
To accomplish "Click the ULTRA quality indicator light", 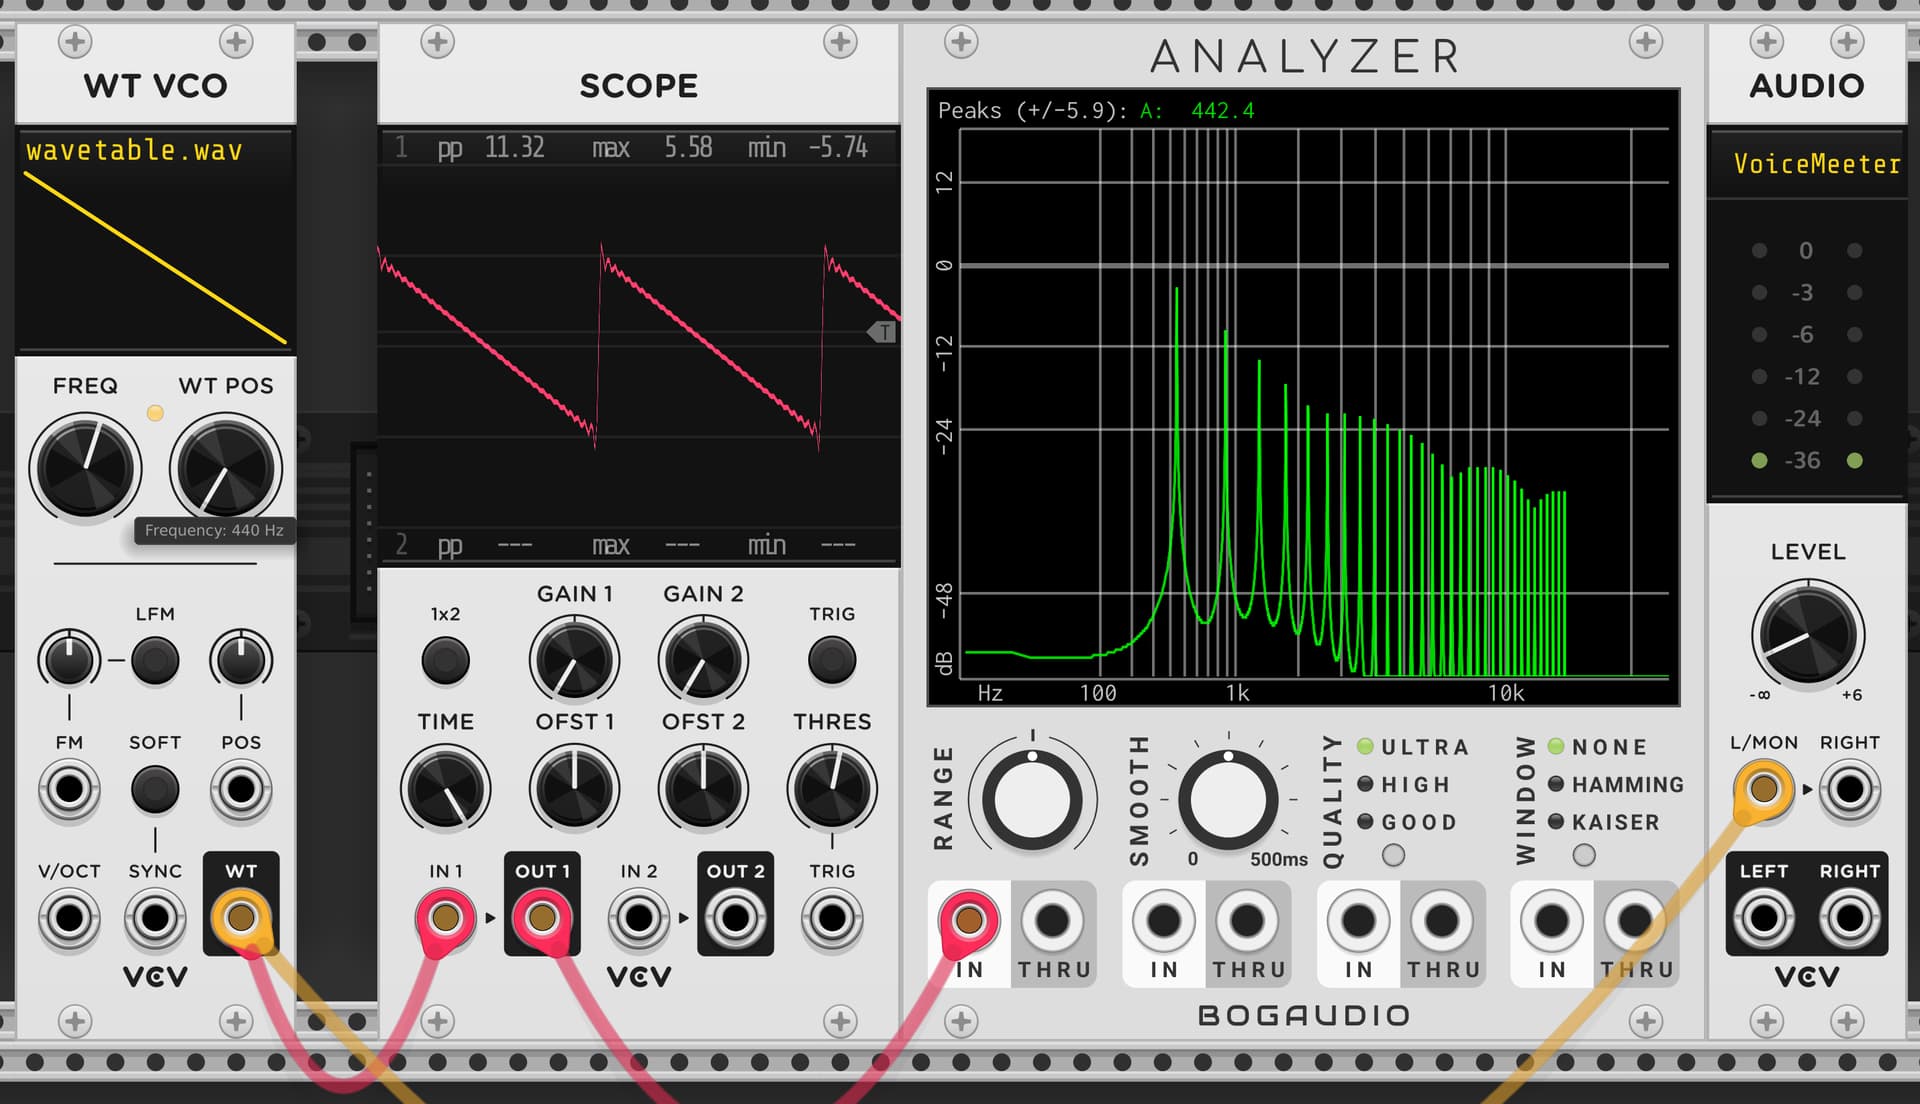I will [1365, 746].
